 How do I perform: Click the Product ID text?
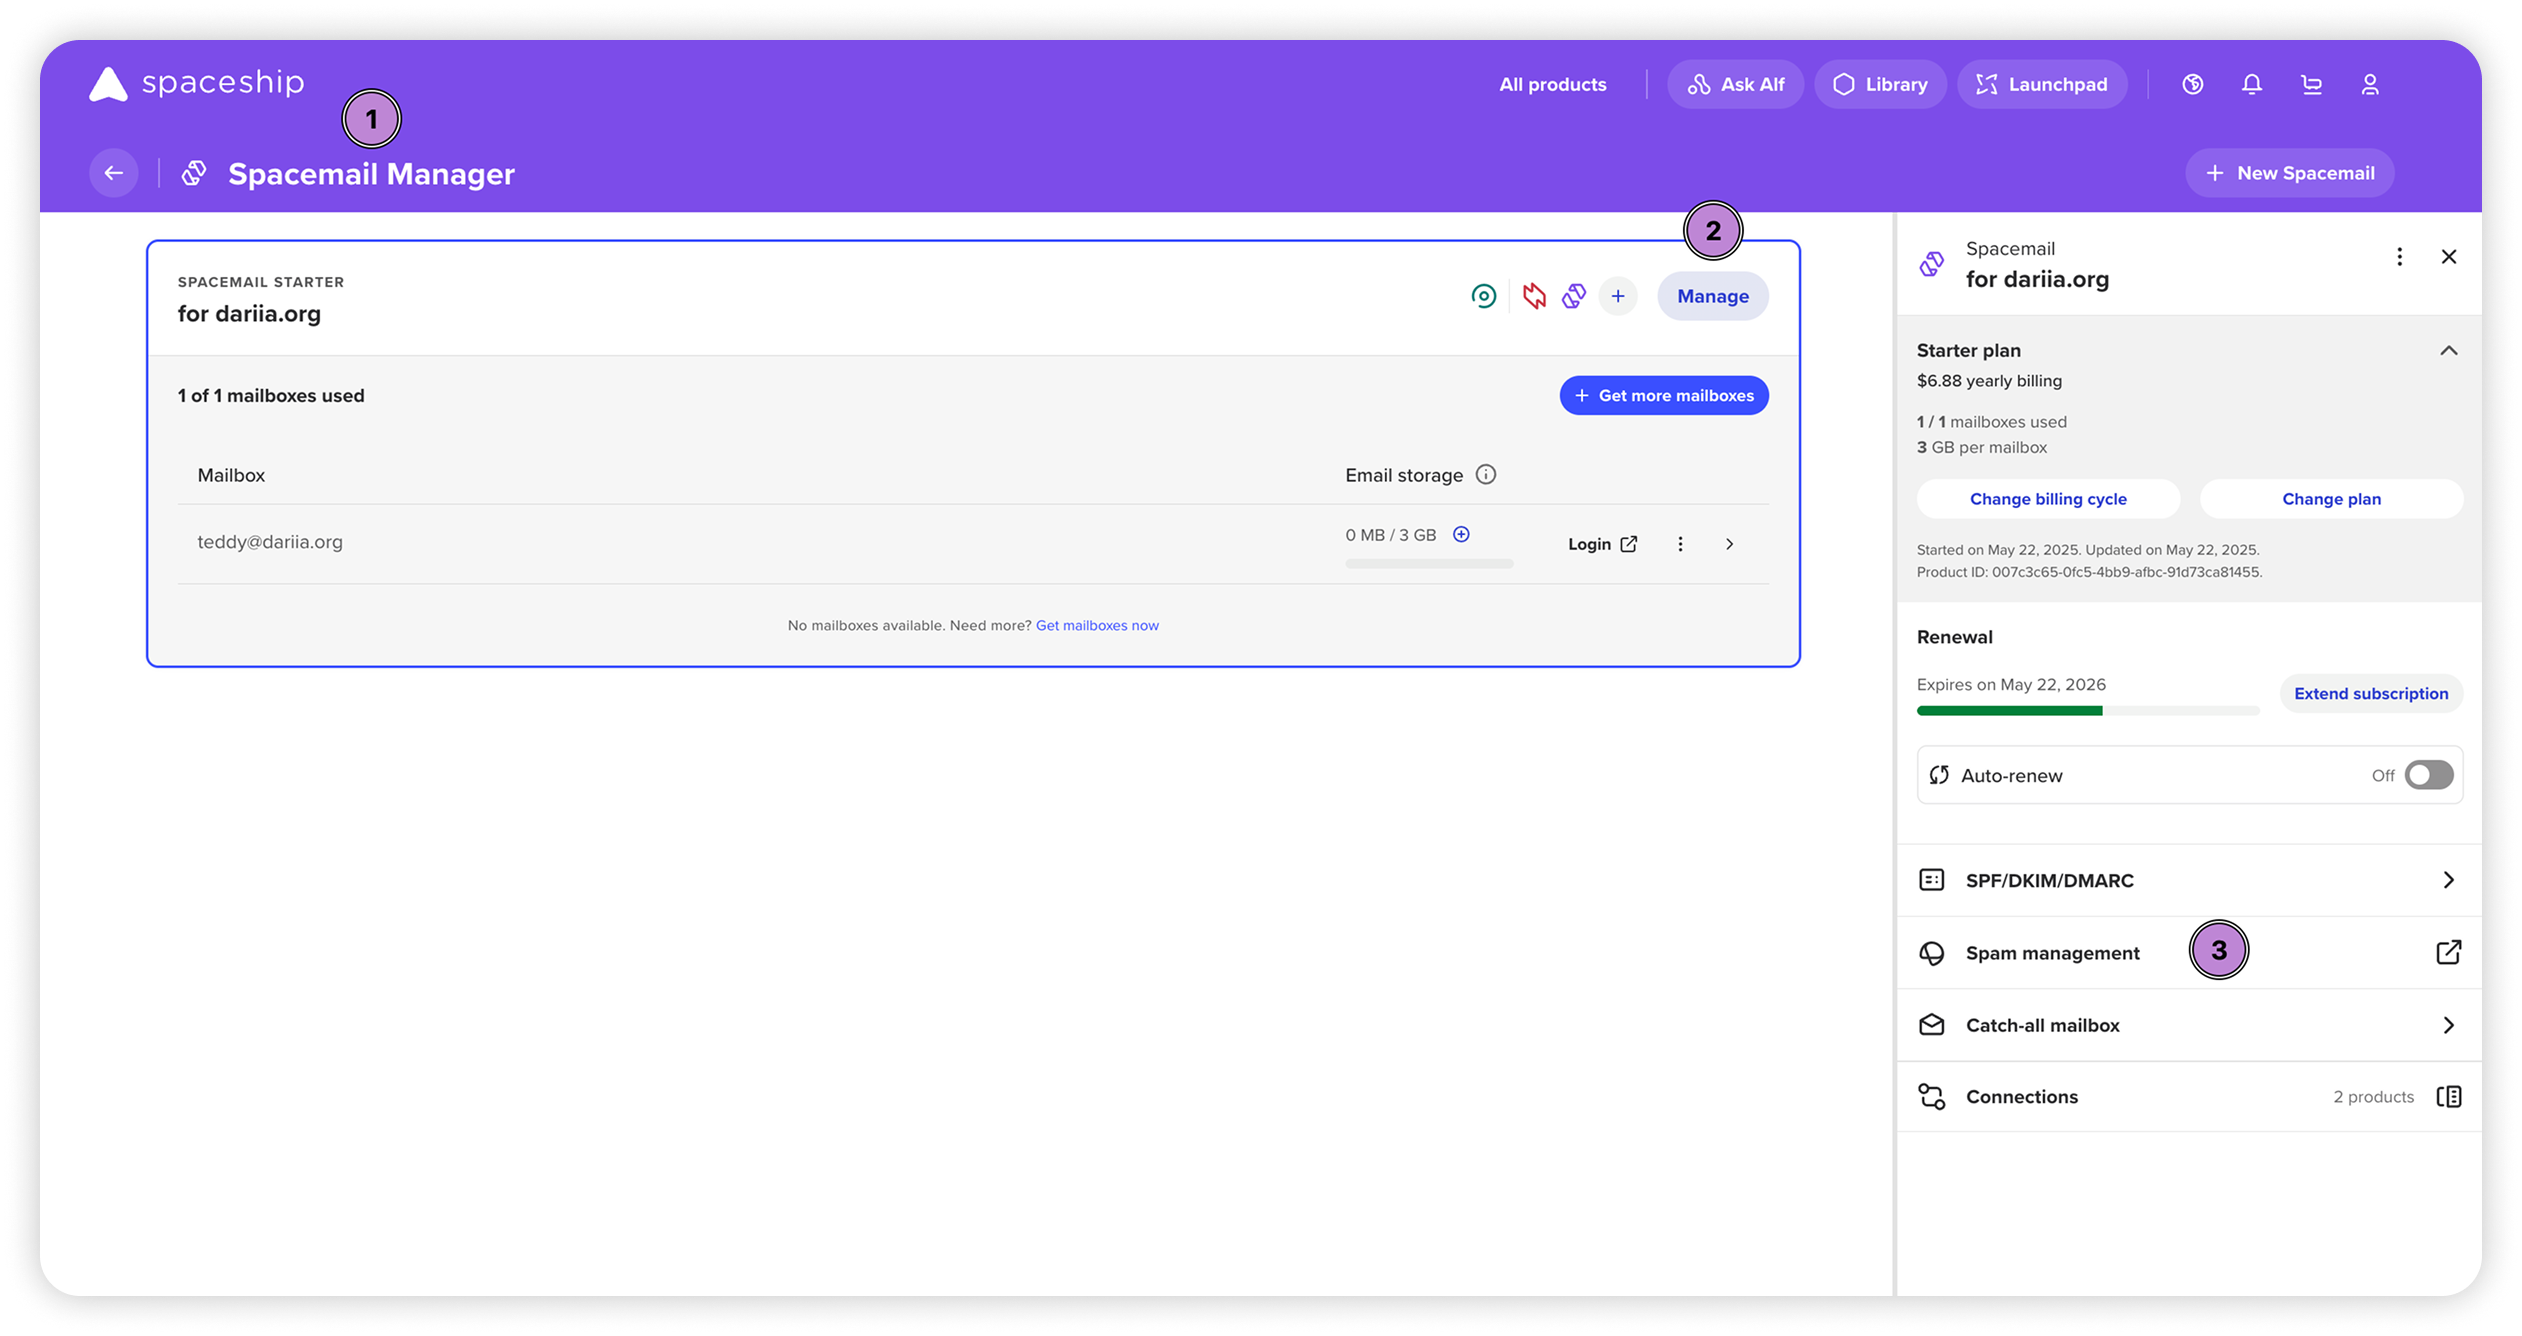pyautogui.click(x=2088, y=572)
